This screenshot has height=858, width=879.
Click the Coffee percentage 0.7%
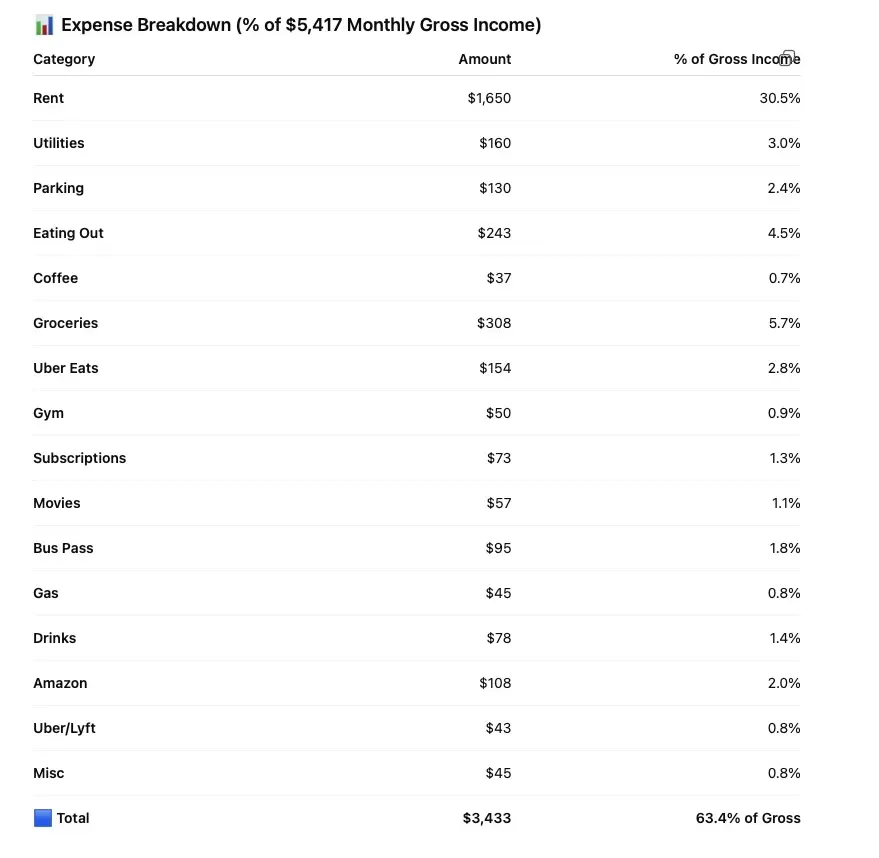(784, 278)
